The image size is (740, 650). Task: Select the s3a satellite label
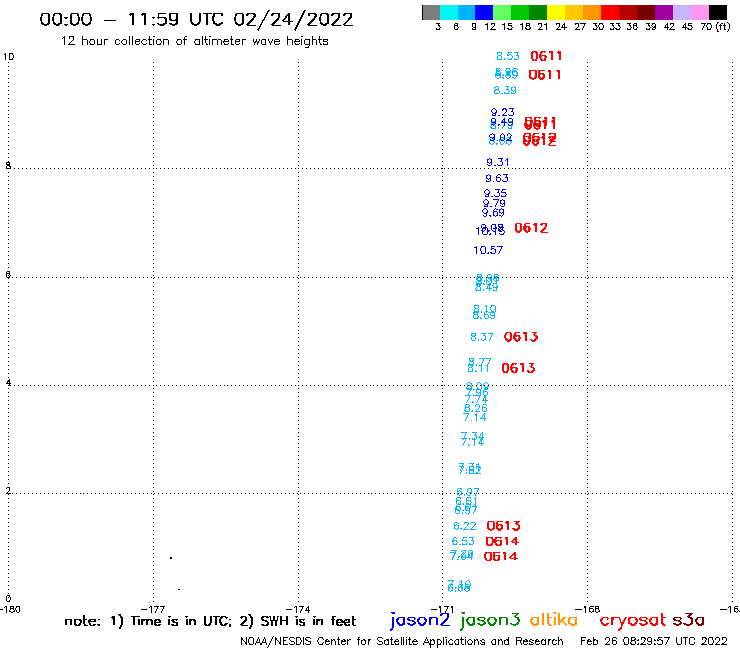(x=688, y=620)
